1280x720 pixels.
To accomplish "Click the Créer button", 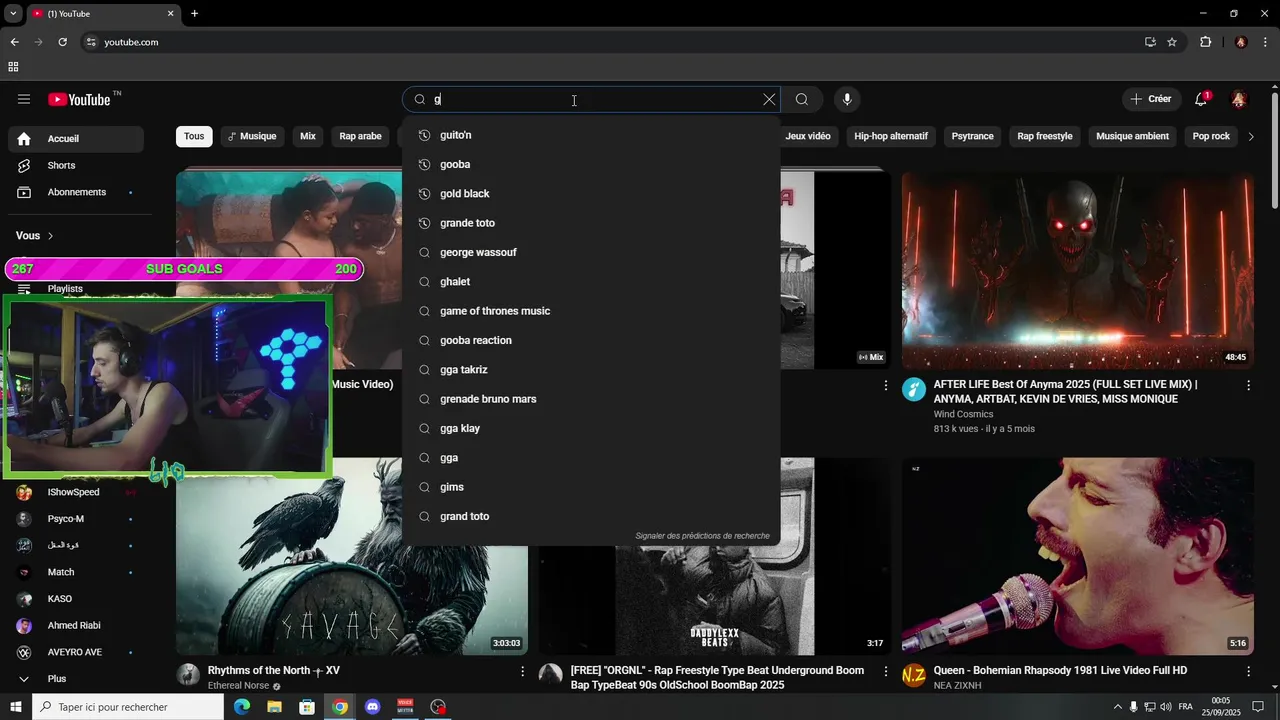I will click(x=1151, y=99).
